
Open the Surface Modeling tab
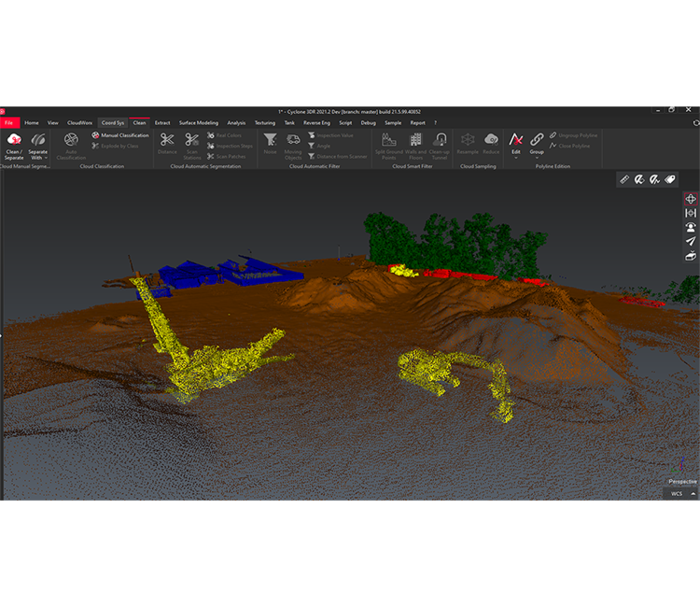[199, 123]
